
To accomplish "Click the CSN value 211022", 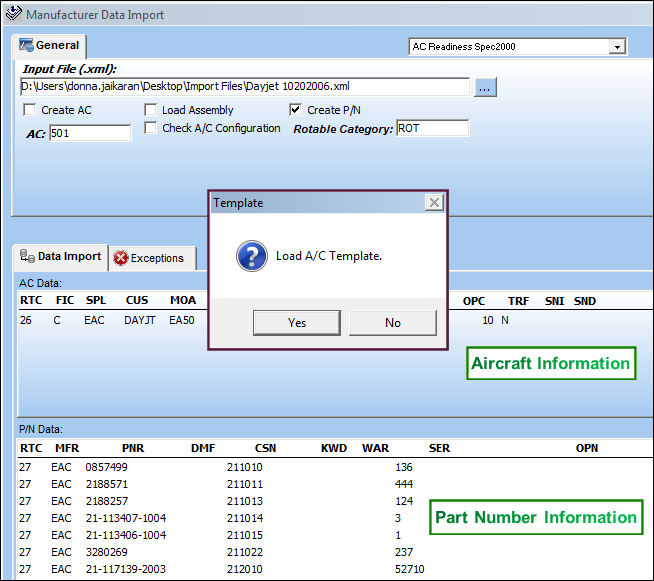I will click(245, 552).
